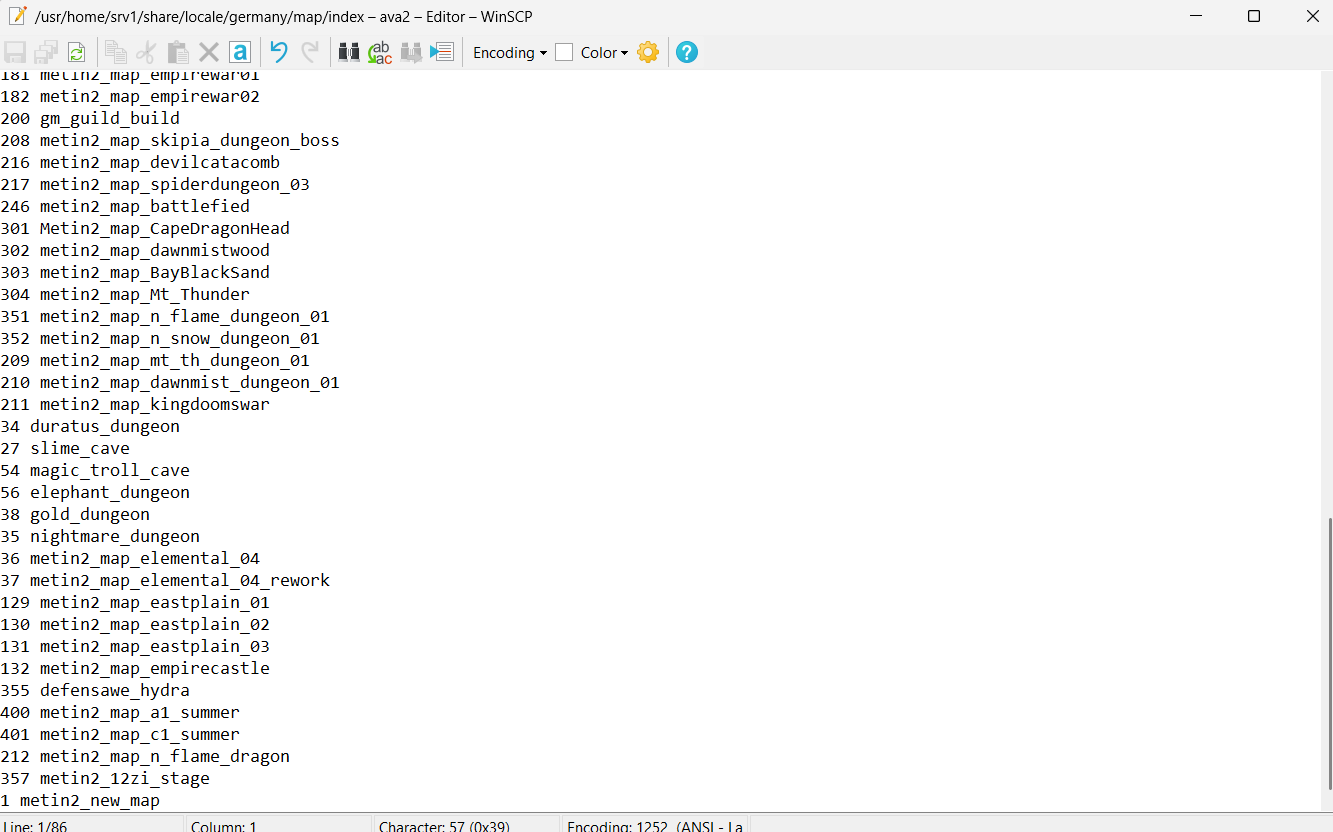Click the line '27 slime_cave'

coord(65,448)
